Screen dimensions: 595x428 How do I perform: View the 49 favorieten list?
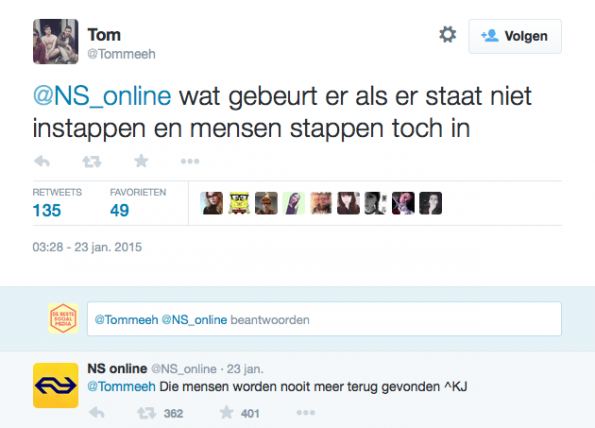(x=120, y=210)
